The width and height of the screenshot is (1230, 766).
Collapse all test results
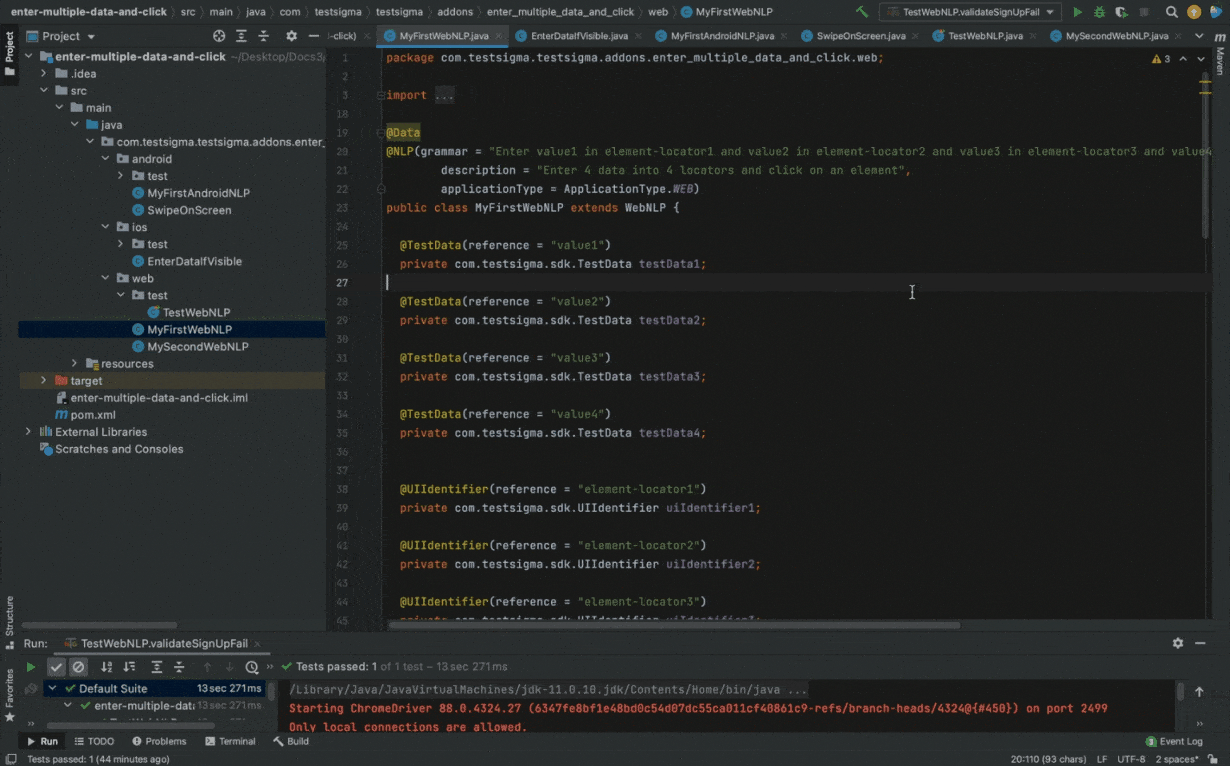(180, 667)
